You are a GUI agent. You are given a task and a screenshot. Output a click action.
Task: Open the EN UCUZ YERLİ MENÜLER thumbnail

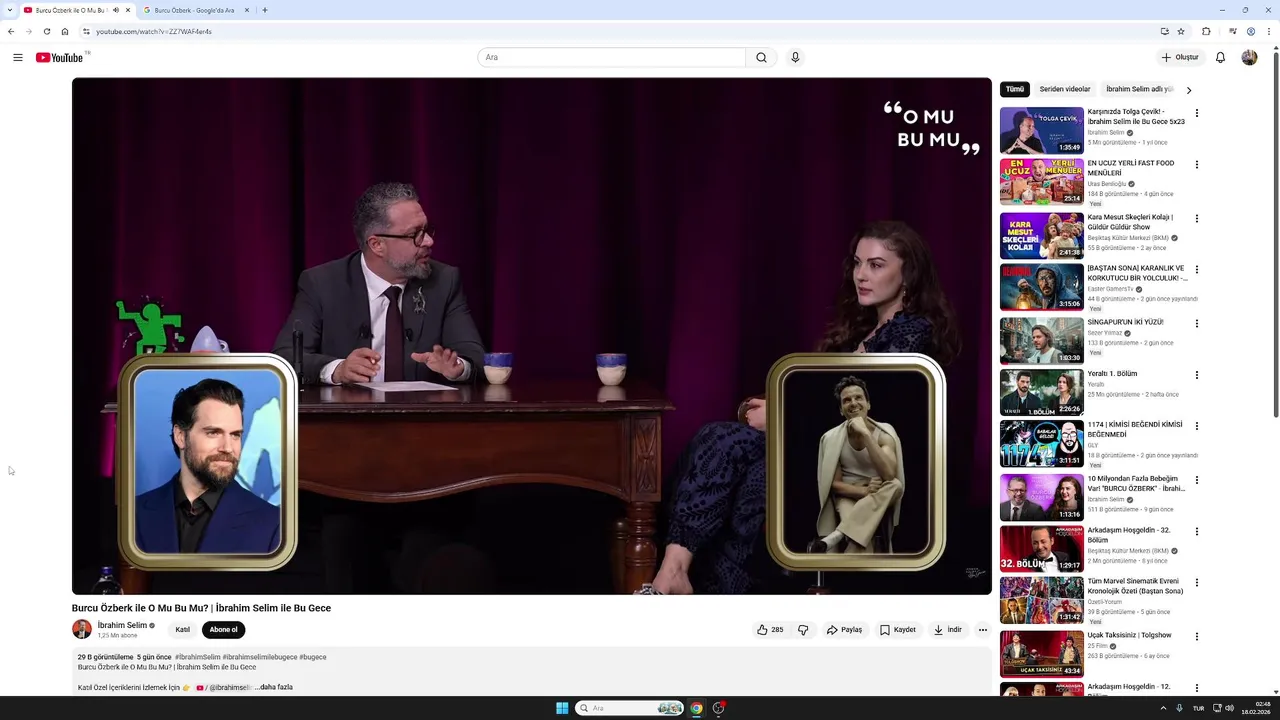[x=1041, y=181]
